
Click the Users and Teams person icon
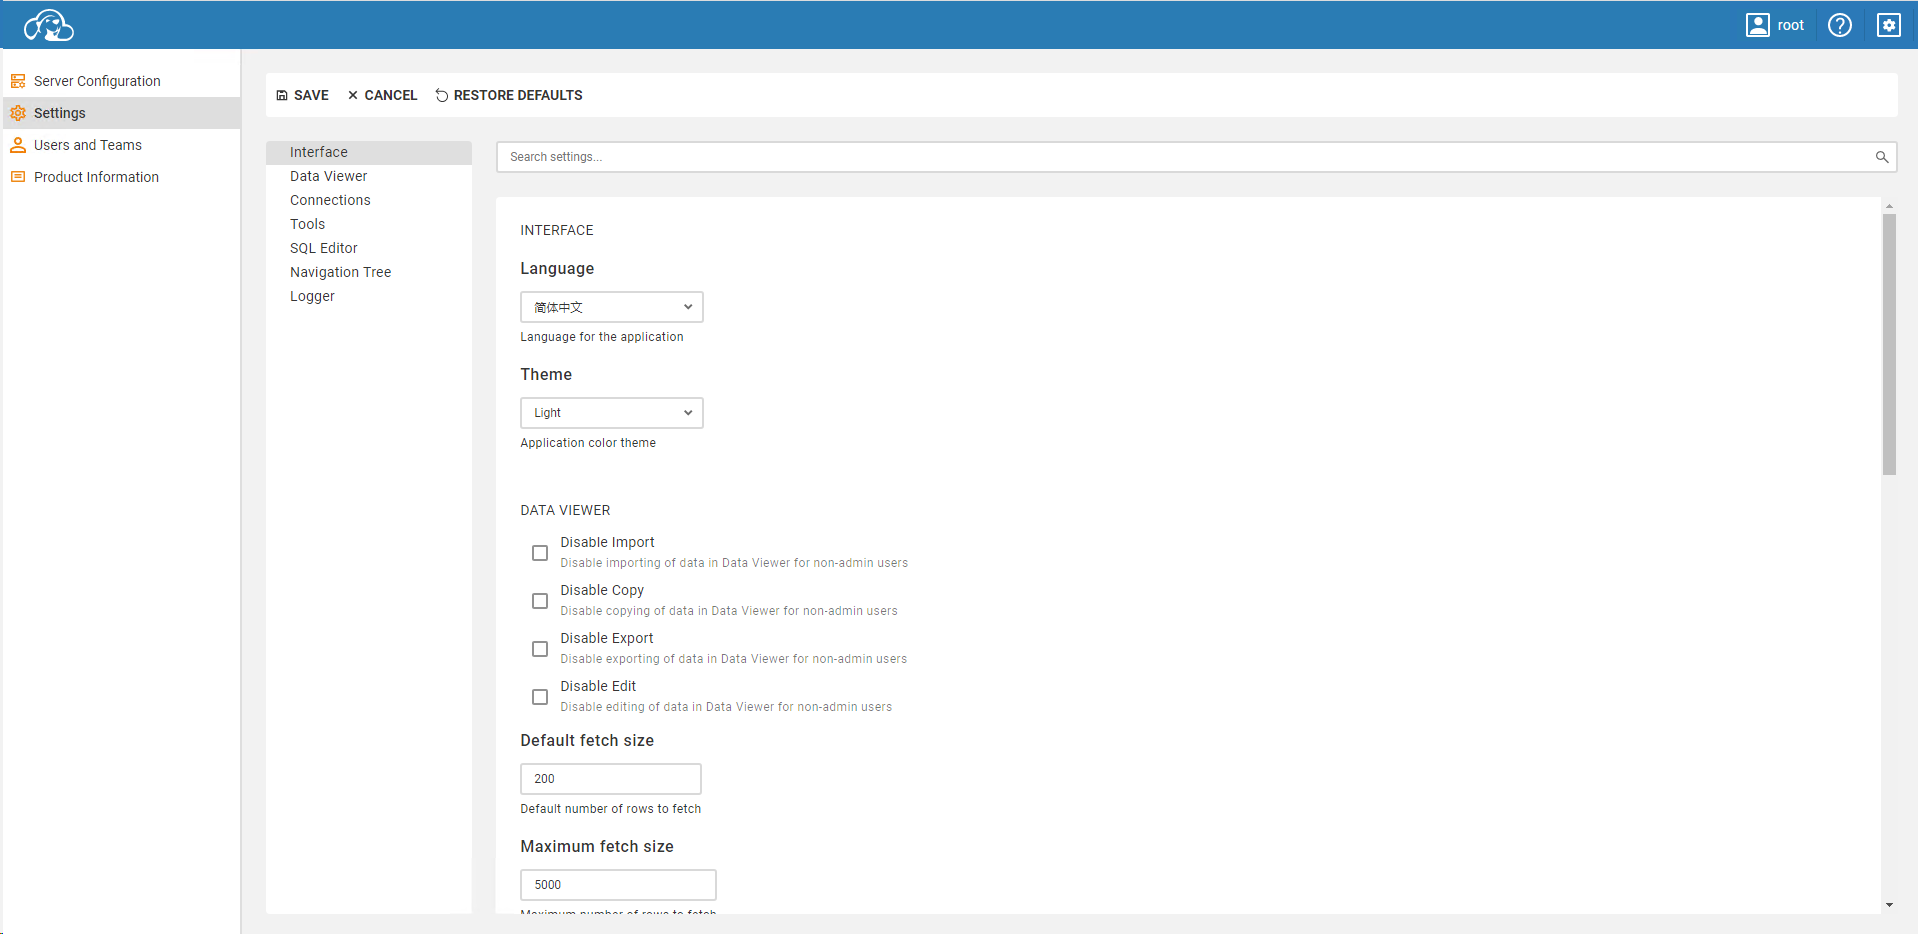point(18,145)
